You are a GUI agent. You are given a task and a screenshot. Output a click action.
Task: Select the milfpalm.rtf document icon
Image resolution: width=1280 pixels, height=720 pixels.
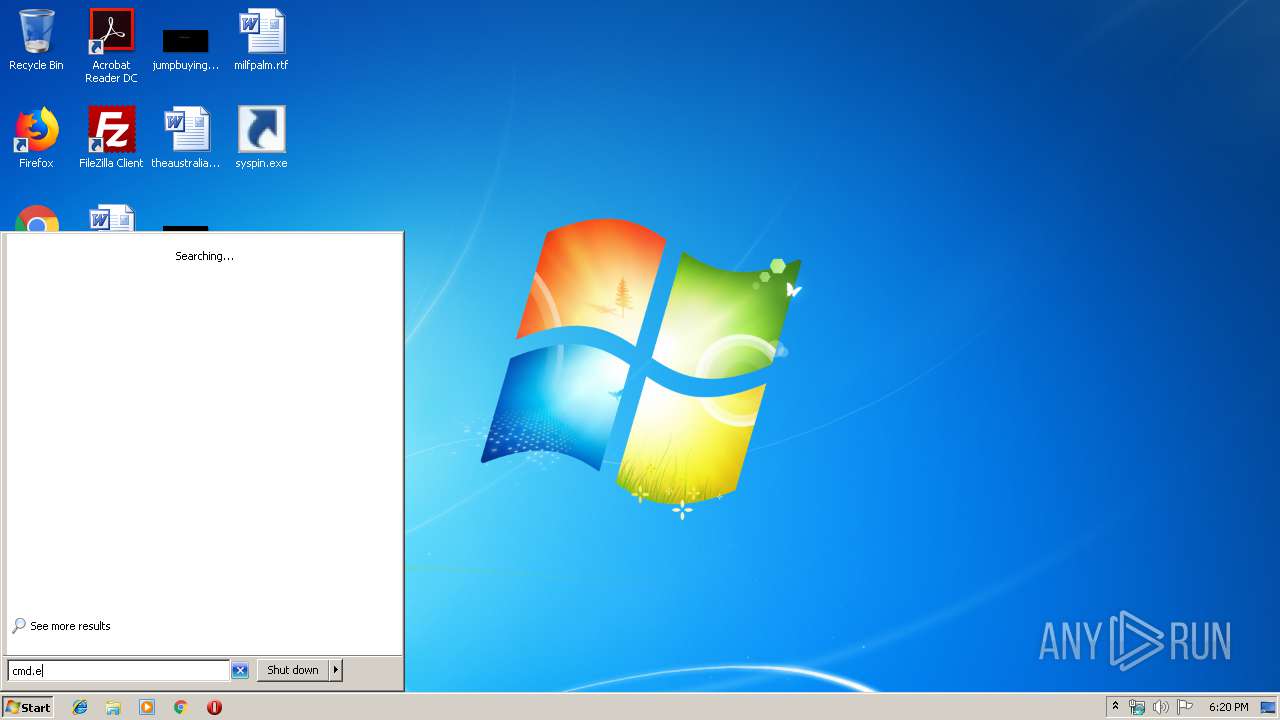[x=261, y=40]
